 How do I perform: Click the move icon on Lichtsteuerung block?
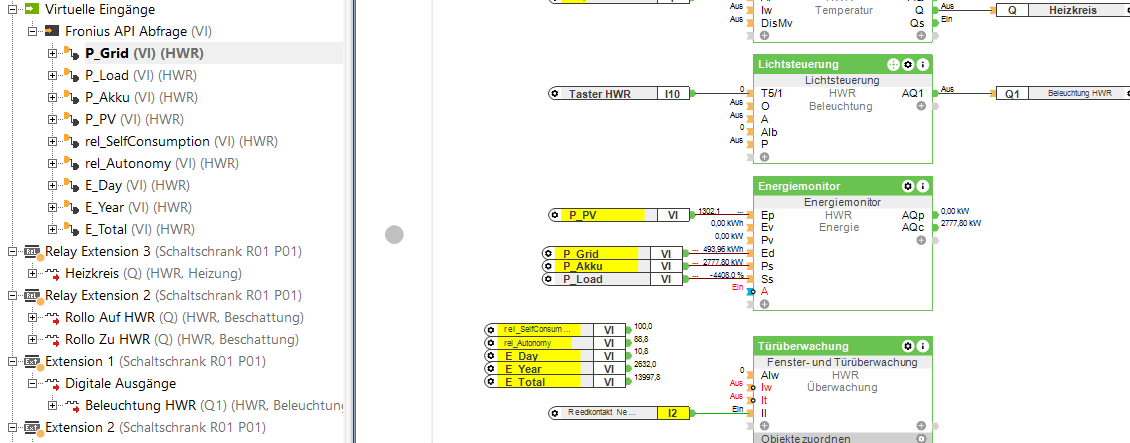click(894, 65)
